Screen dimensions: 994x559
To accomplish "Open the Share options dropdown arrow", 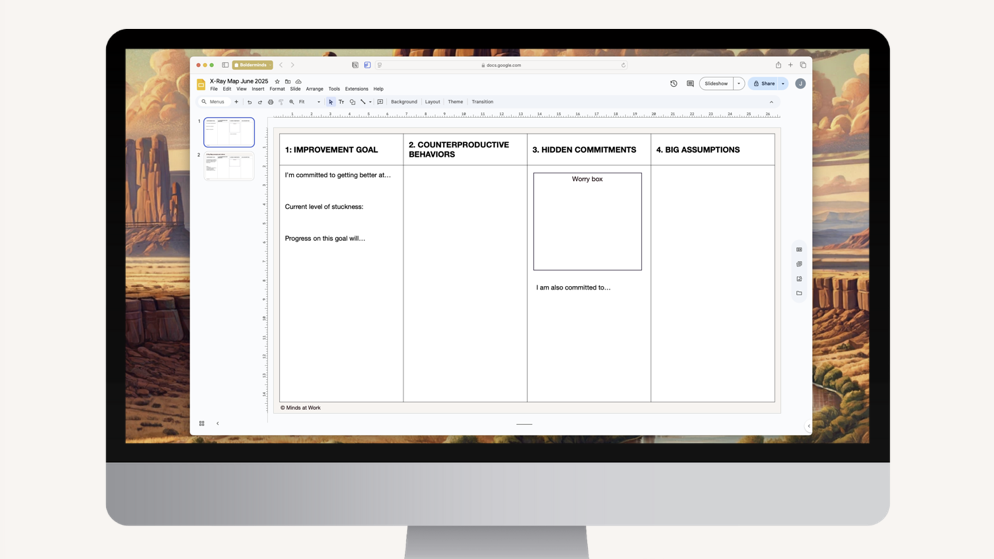I will point(783,84).
